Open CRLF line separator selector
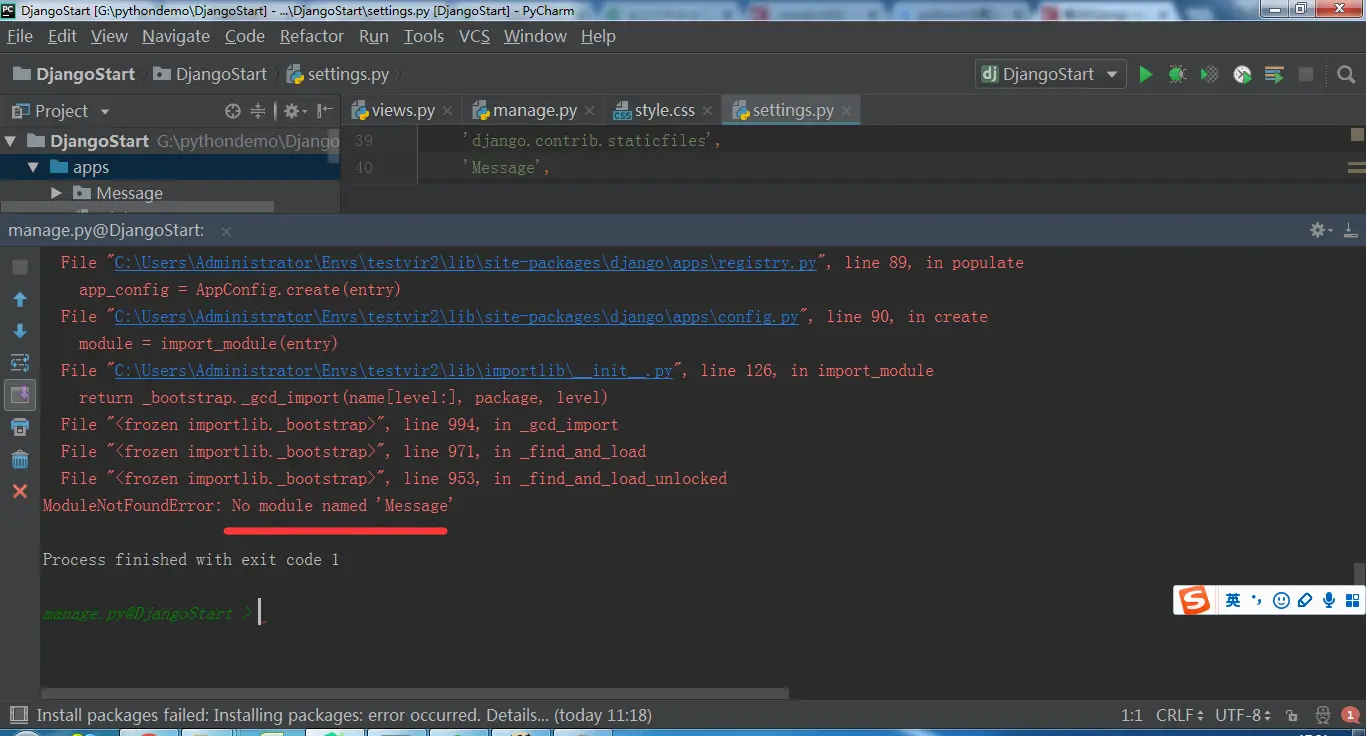This screenshot has width=1366, height=736. tap(1179, 715)
